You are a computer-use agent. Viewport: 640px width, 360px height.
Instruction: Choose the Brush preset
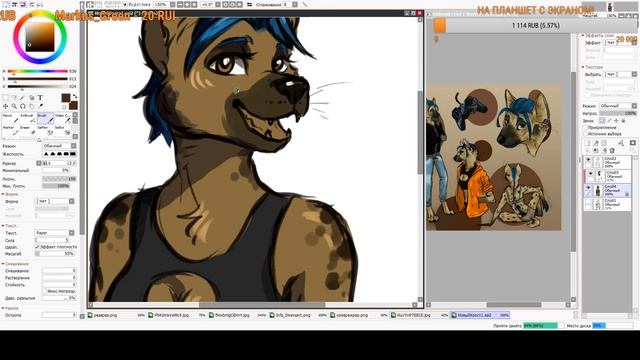pos(45,119)
